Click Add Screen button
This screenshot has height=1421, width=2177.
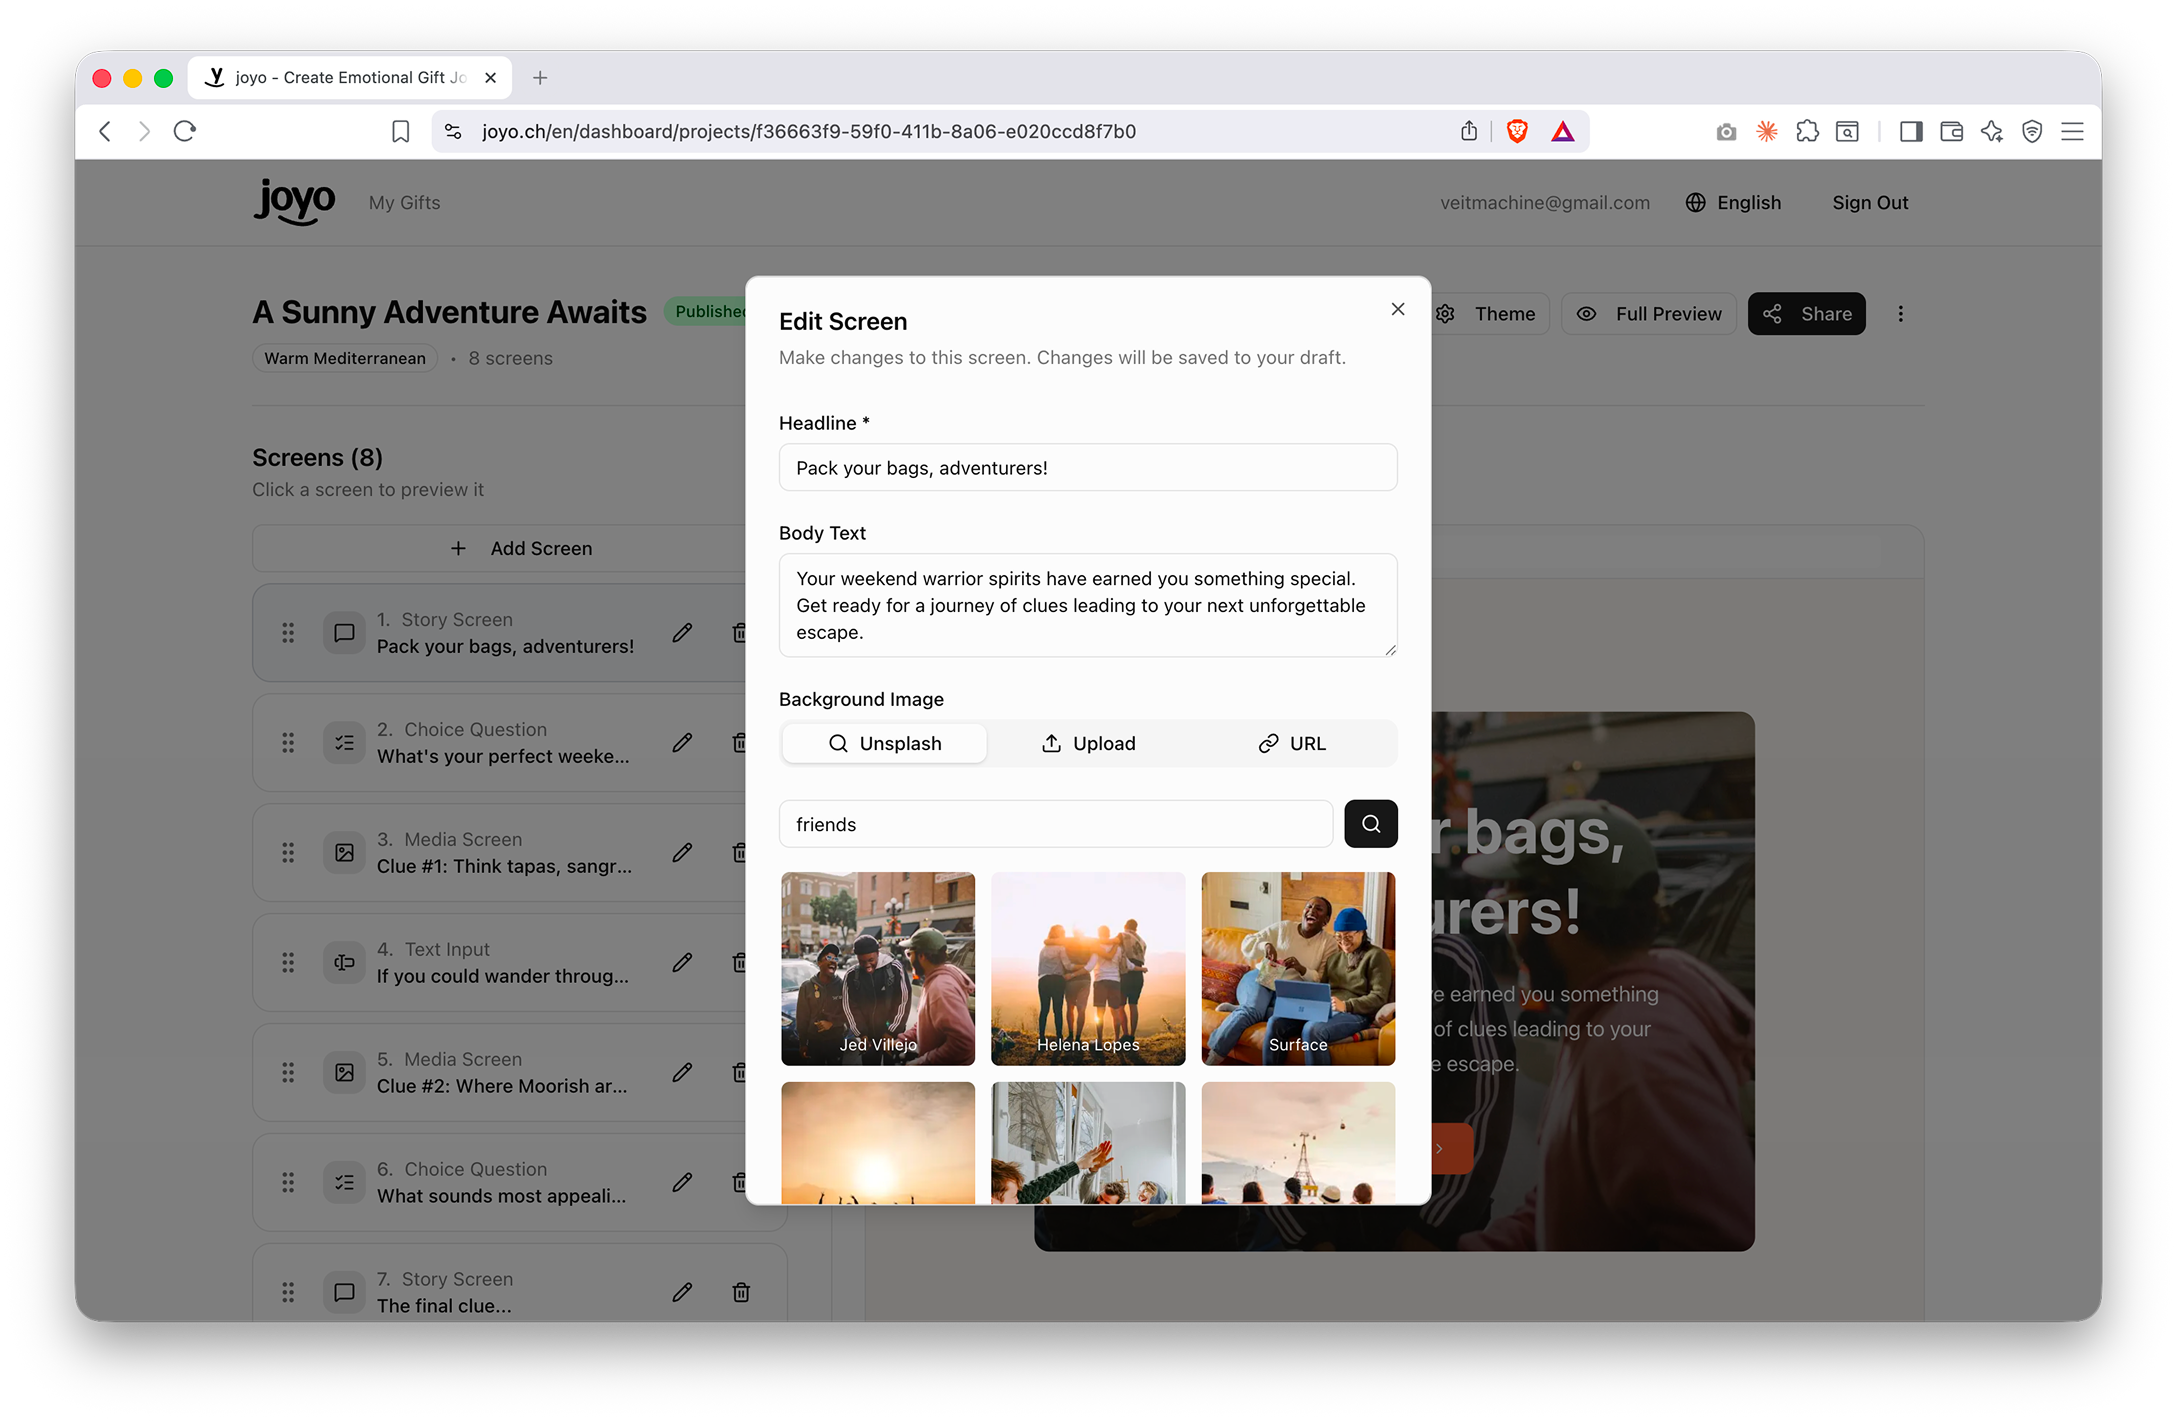[520, 548]
